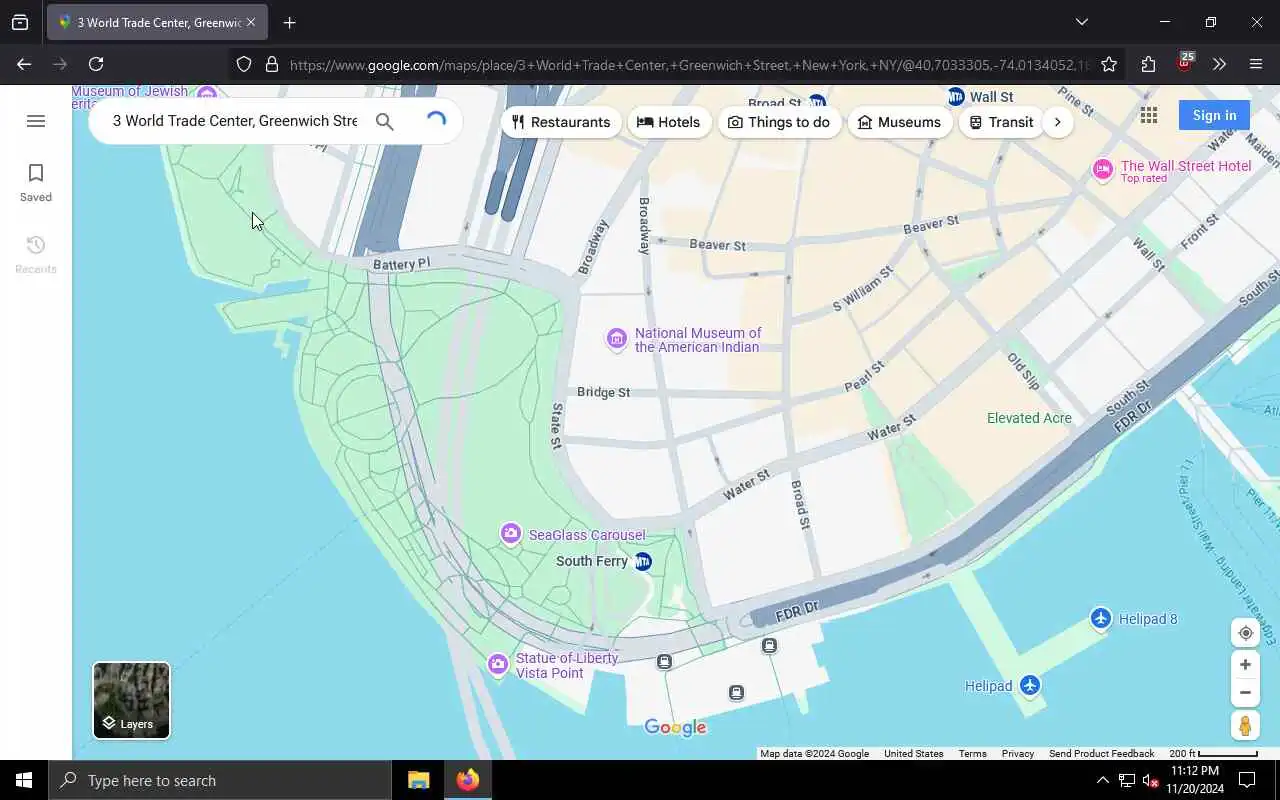This screenshot has width=1280, height=800.
Task: Select the Things to do chip
Action: [x=779, y=122]
